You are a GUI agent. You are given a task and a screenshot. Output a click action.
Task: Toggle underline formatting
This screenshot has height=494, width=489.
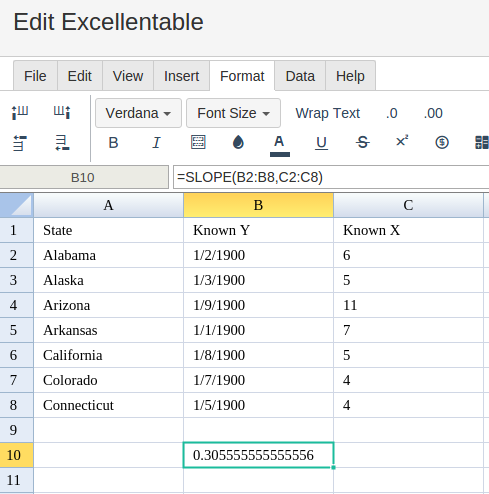321,143
